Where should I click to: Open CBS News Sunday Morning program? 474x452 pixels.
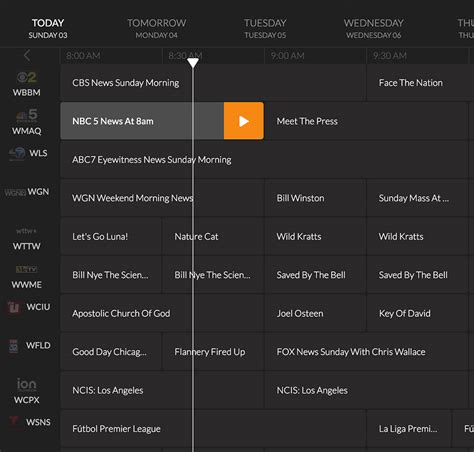coord(213,82)
